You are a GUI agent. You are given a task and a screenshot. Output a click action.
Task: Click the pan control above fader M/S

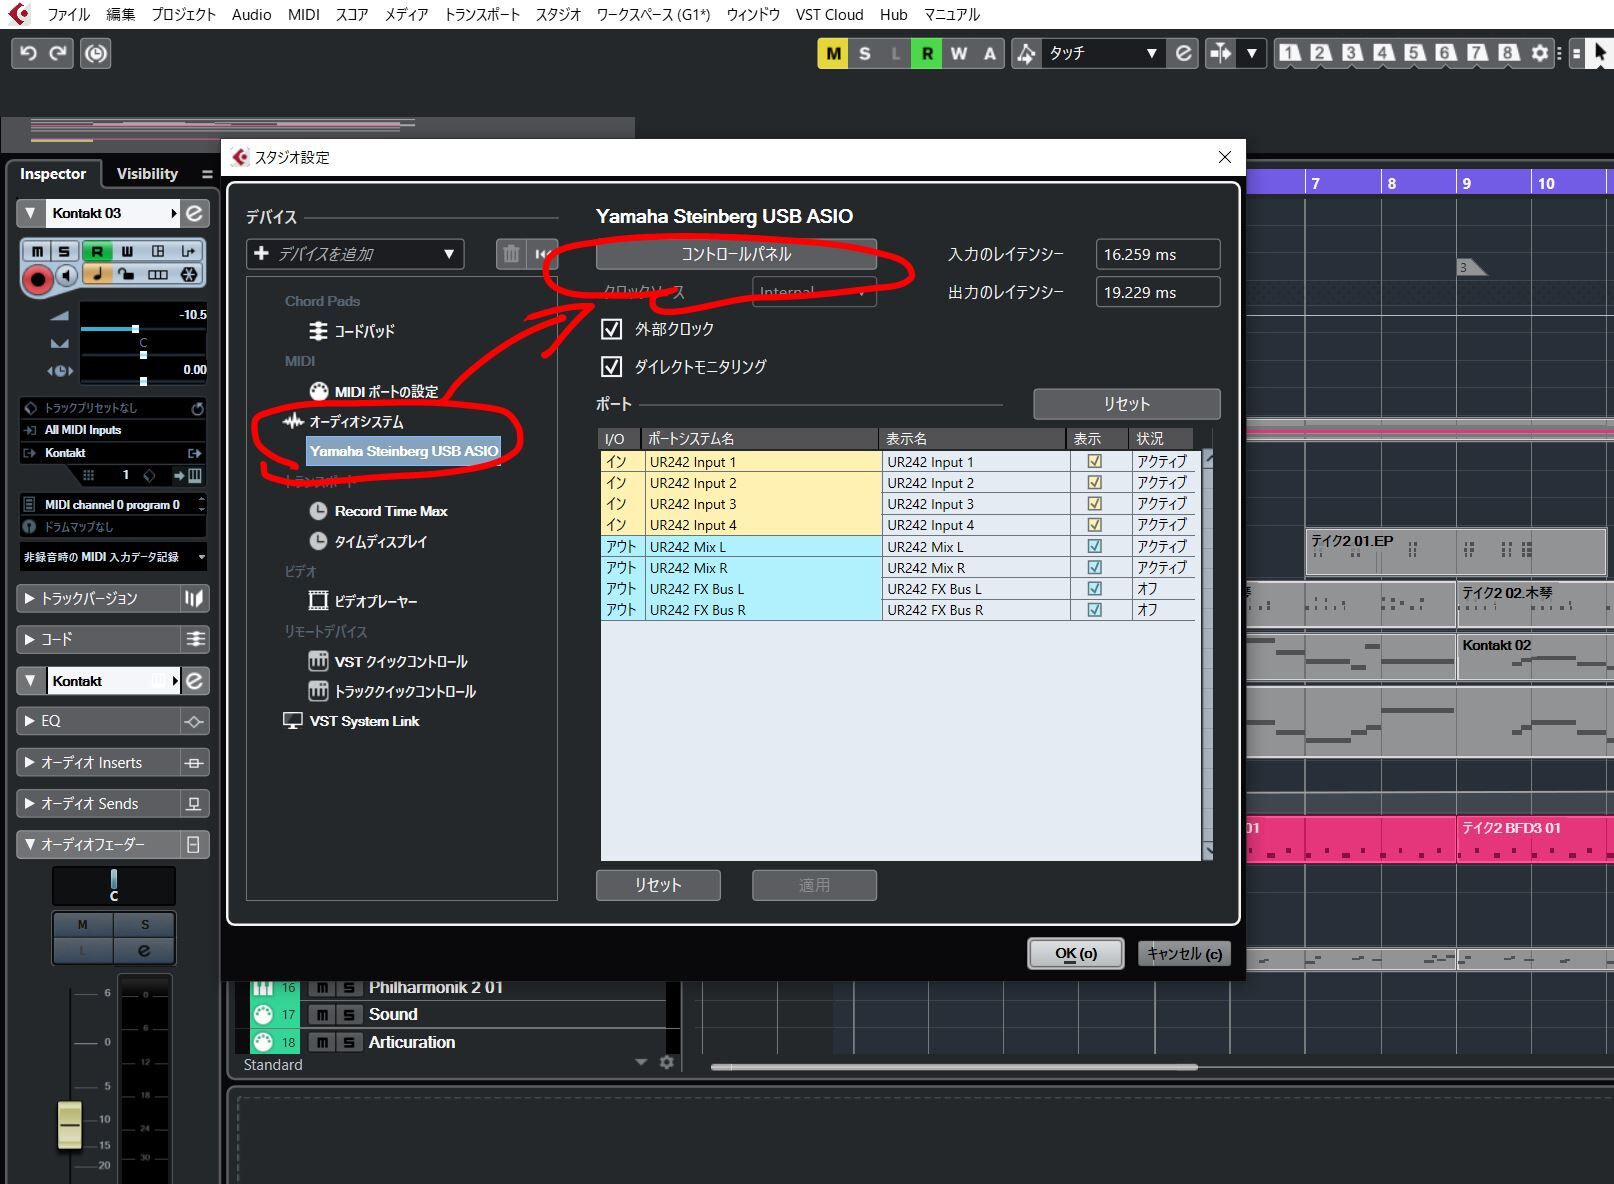pos(114,886)
